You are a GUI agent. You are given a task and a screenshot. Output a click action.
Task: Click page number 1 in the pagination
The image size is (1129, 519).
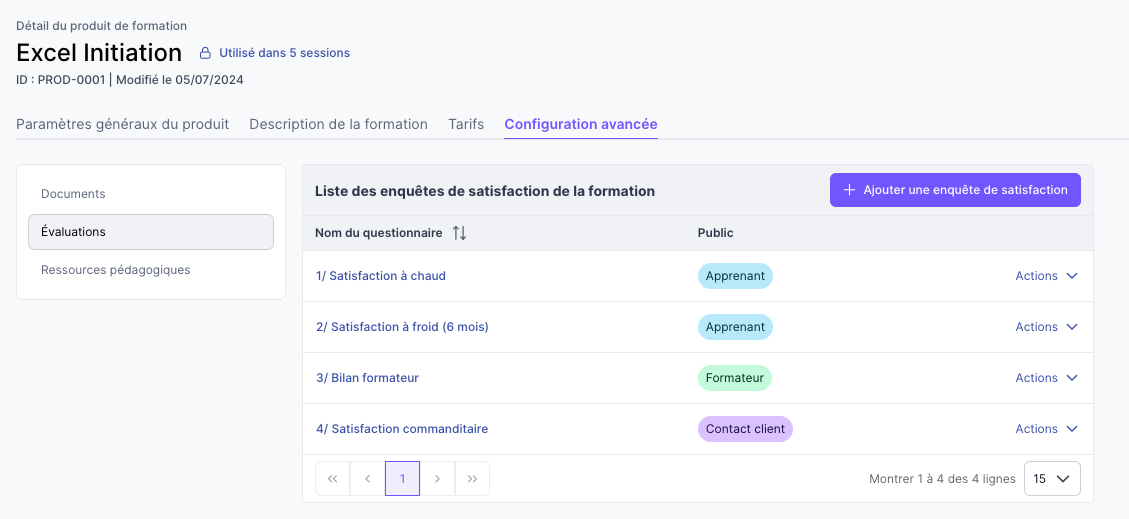click(x=402, y=479)
